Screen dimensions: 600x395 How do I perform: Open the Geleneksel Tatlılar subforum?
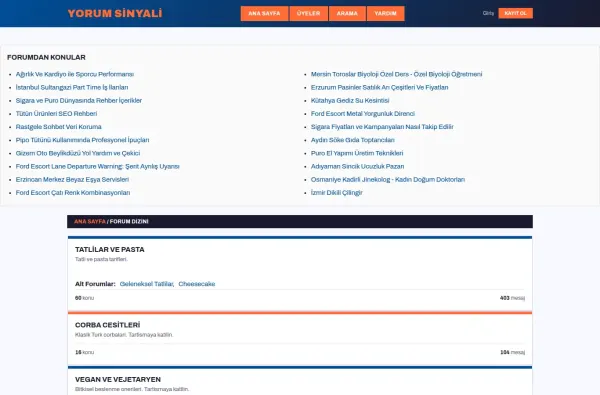(x=147, y=284)
